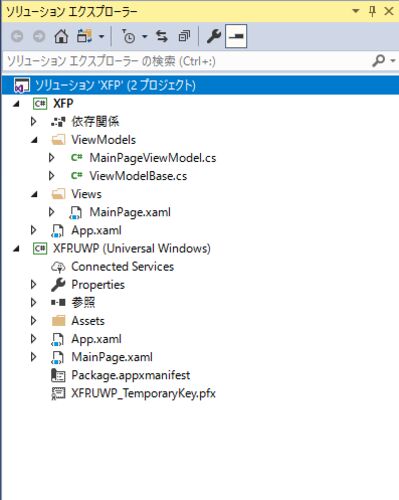The height and width of the screenshot is (500, 399).
Task: Collapse the XFP project node
Action: 16,104
